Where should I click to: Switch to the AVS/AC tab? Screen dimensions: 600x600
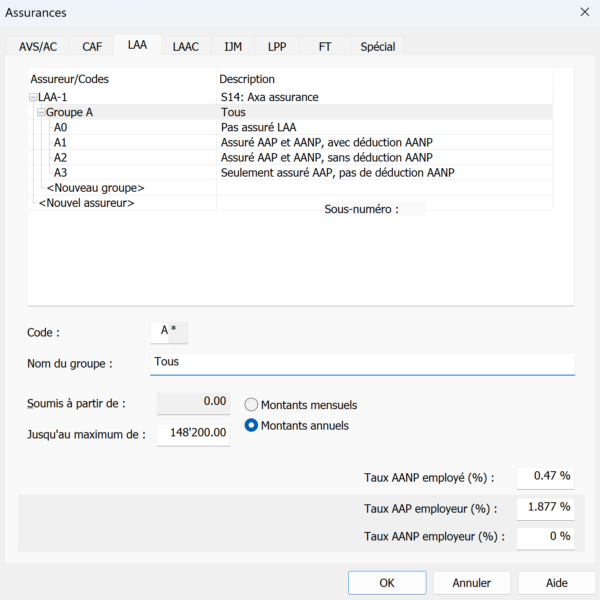(38, 47)
